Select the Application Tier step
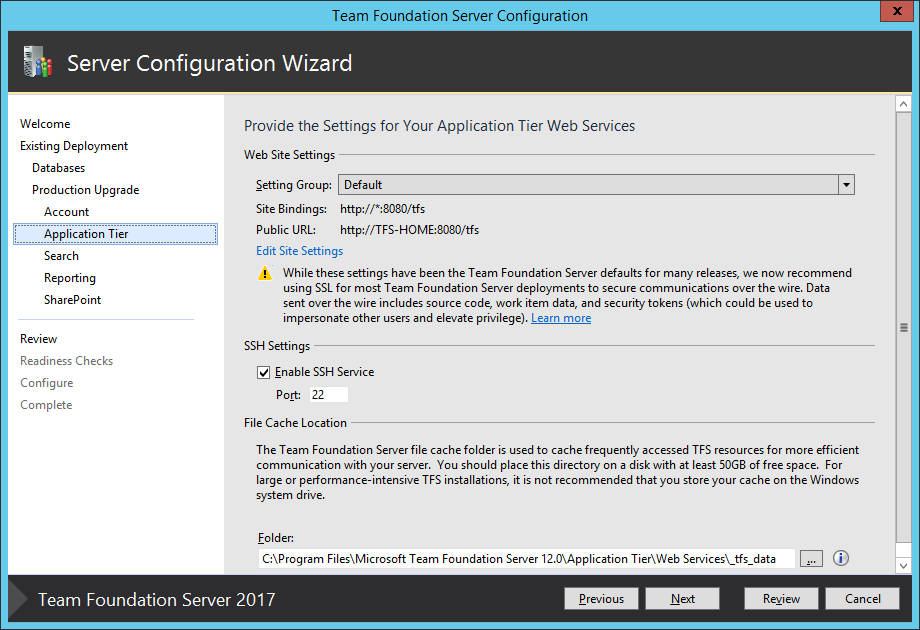This screenshot has width=920, height=630. tap(116, 234)
